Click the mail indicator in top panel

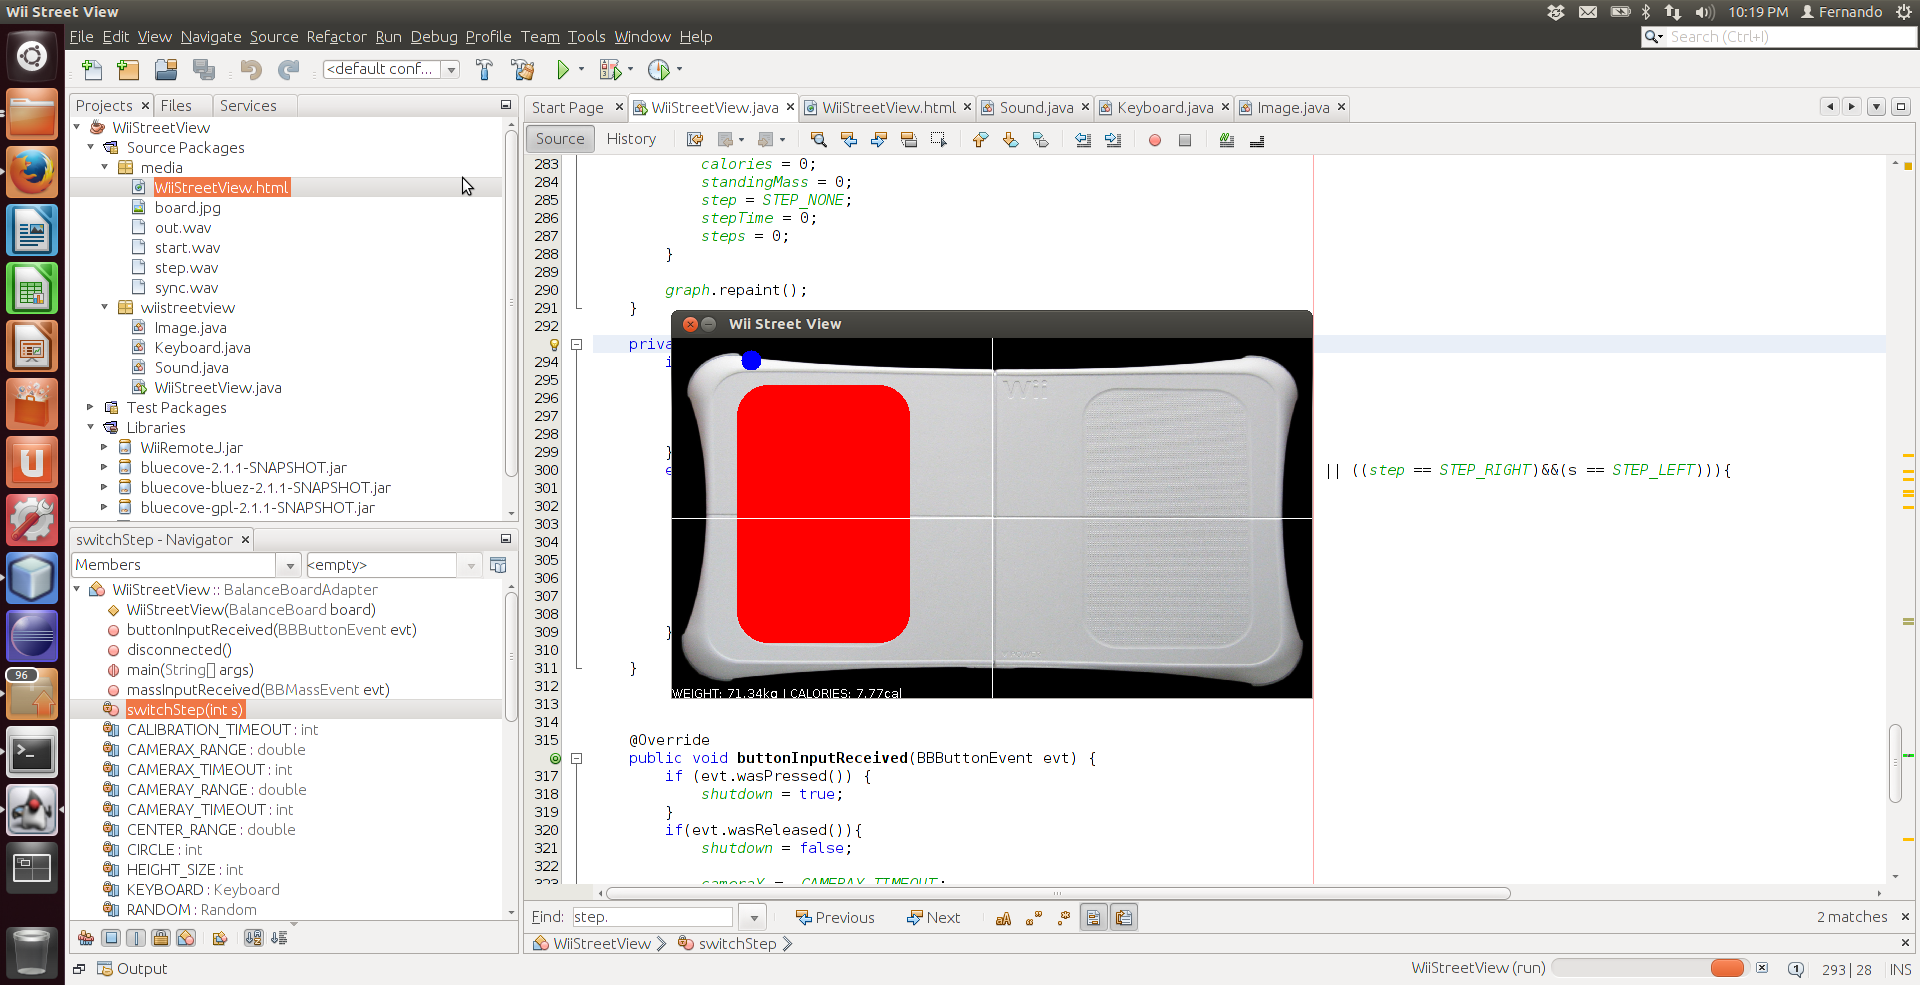point(1588,12)
